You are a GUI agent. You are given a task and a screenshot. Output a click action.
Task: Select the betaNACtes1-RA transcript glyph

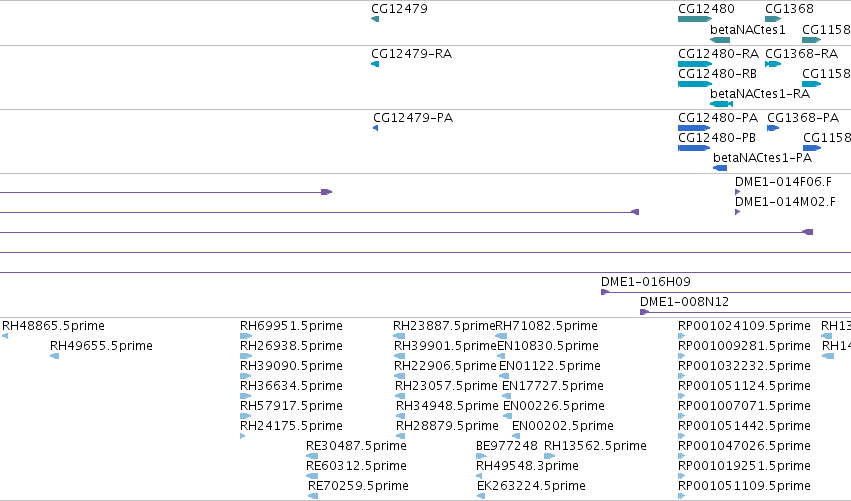coord(721,104)
